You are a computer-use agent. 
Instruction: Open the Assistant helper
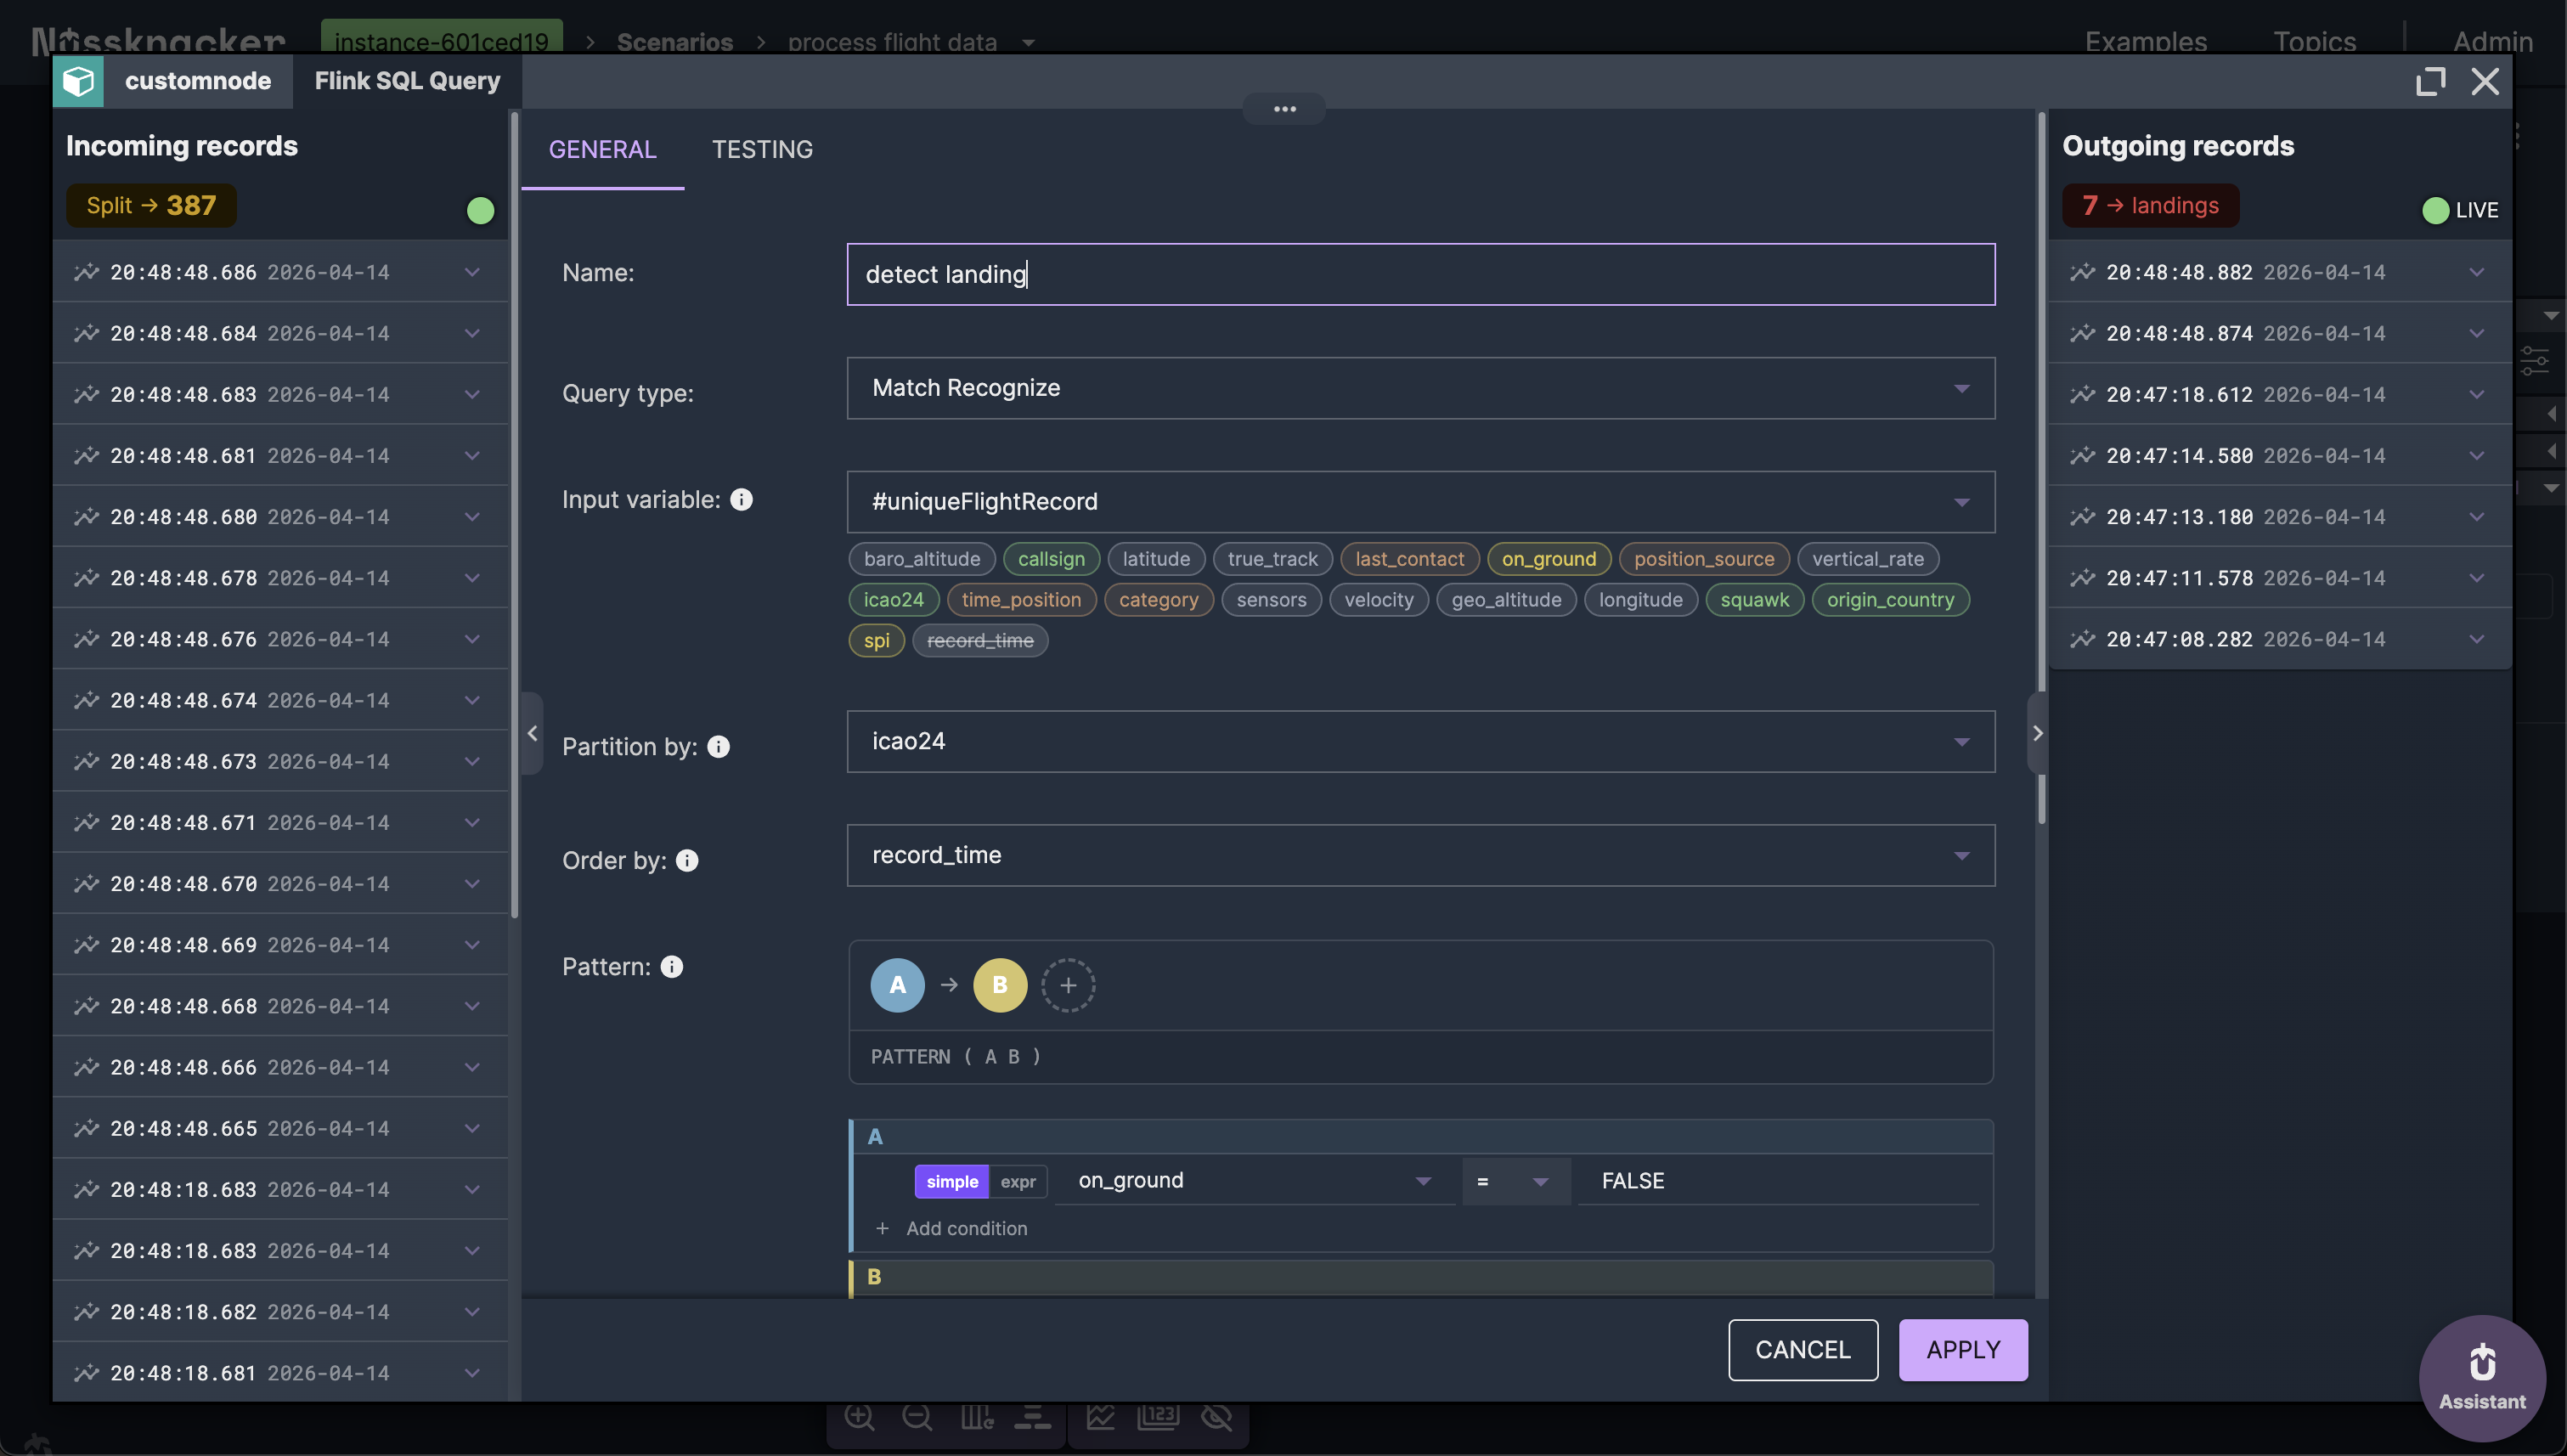(2481, 1375)
